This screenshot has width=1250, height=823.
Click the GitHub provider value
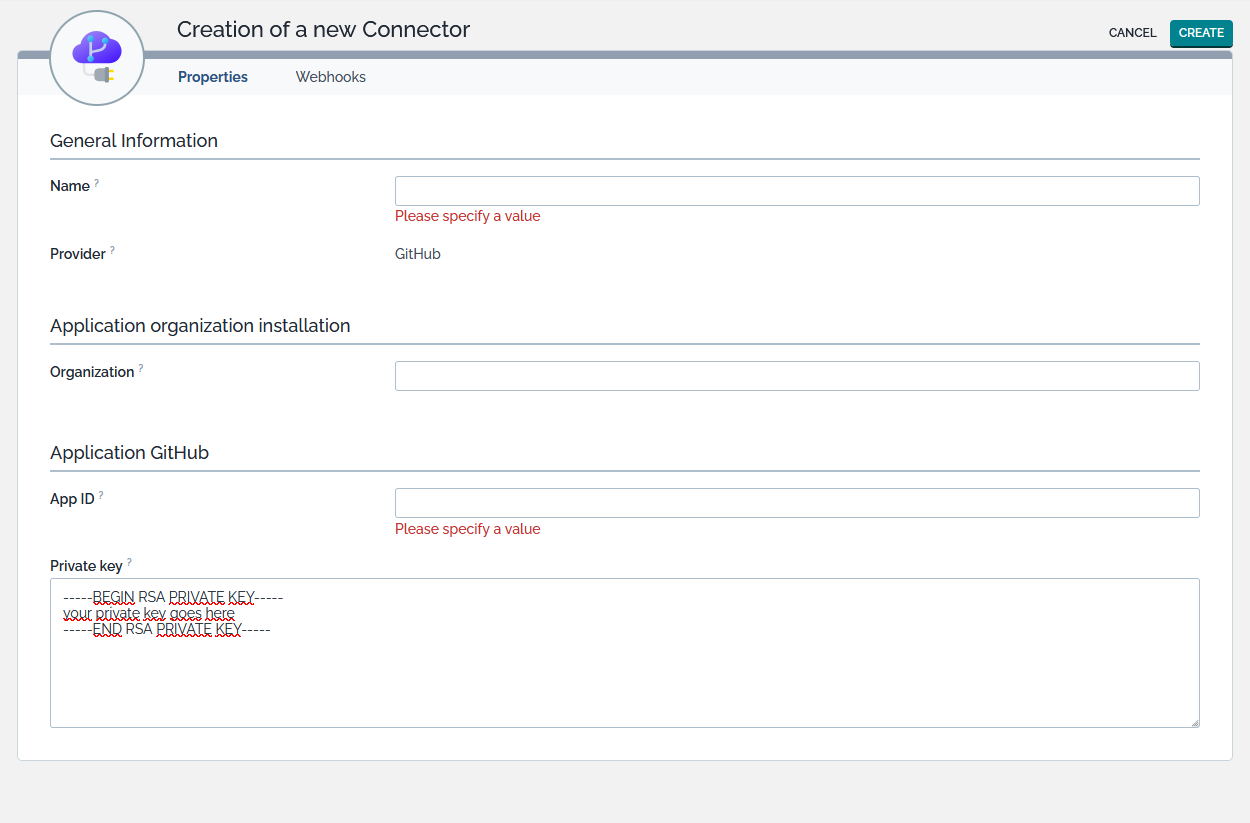(x=418, y=254)
